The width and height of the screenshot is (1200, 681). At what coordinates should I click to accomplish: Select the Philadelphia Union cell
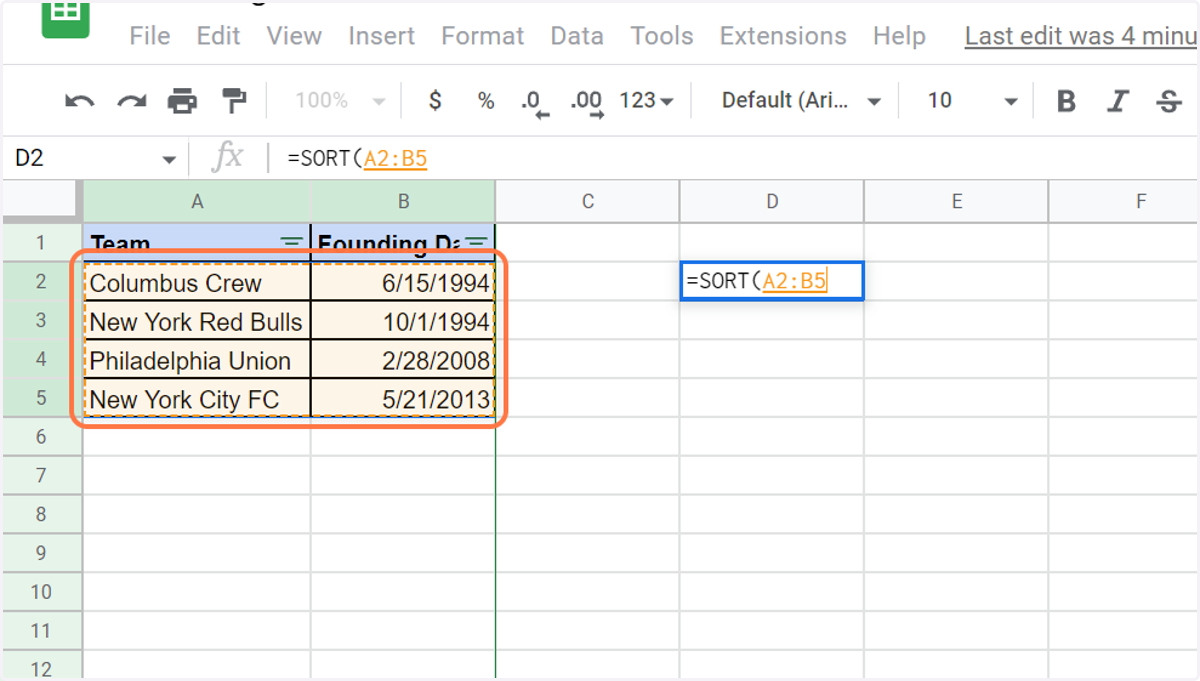197,360
